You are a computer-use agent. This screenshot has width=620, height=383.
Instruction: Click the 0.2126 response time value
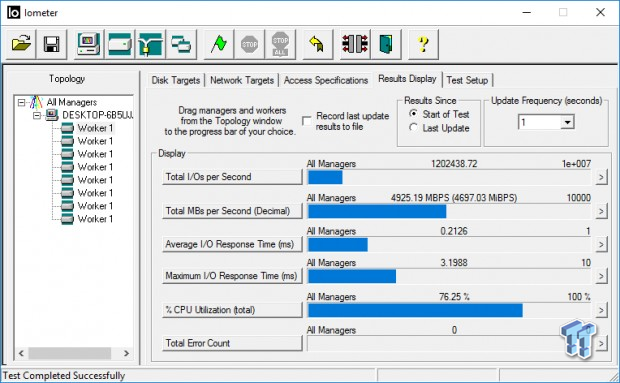pyautogui.click(x=454, y=231)
